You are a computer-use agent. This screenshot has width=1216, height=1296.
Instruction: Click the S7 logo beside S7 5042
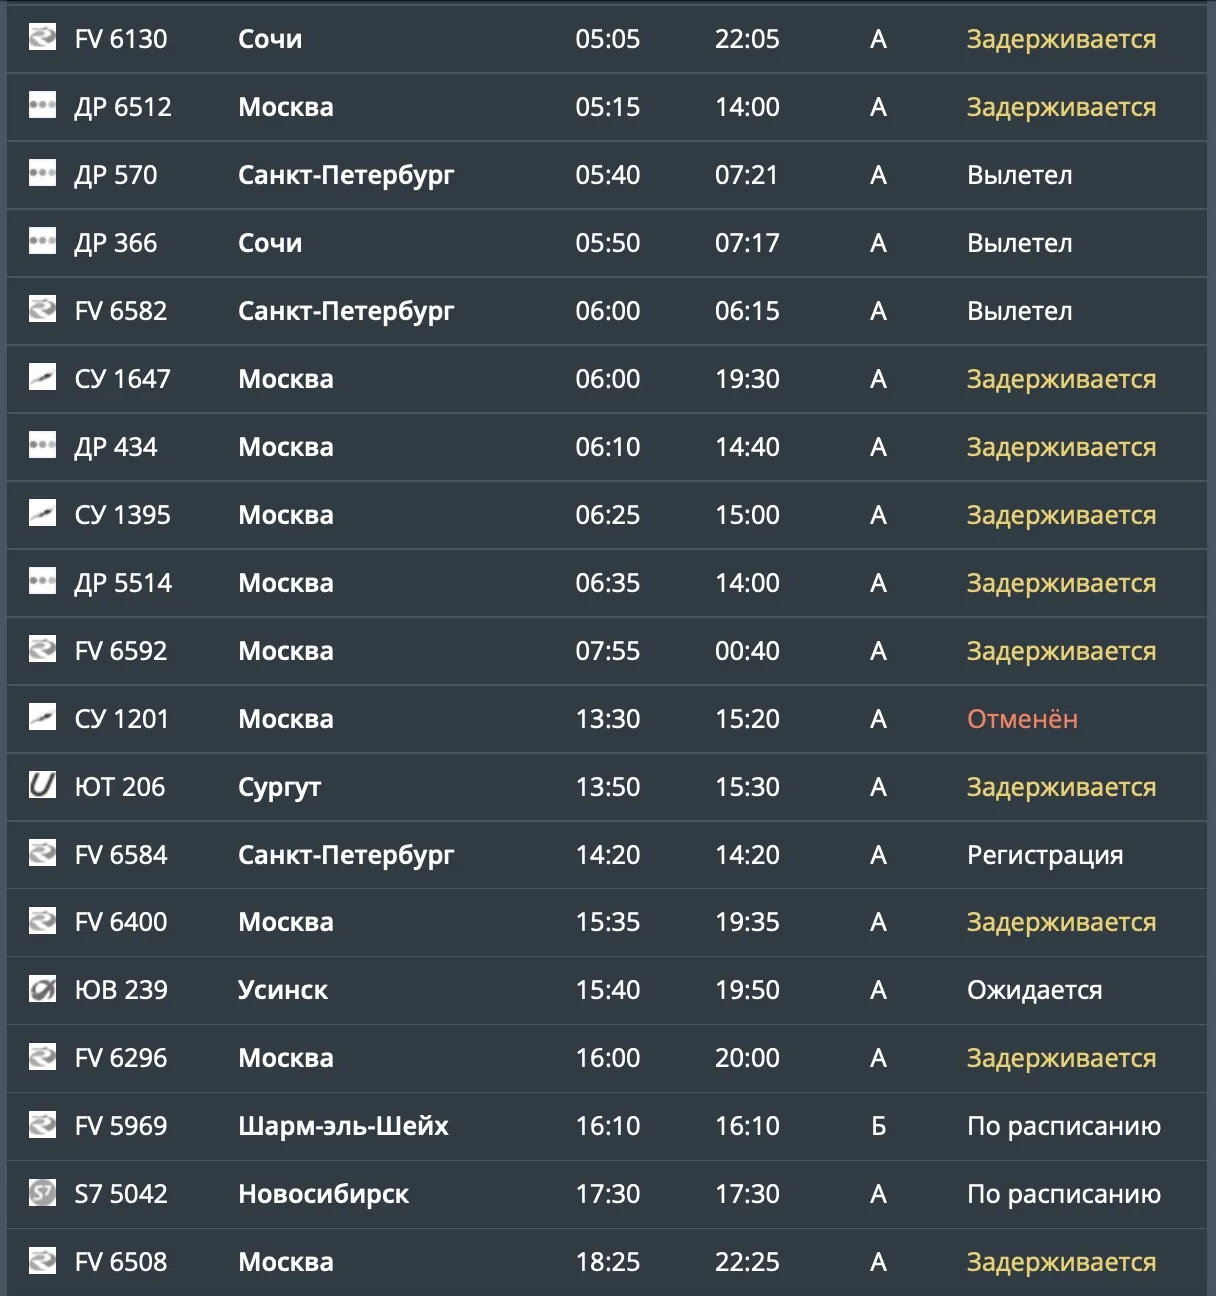[42, 1192]
